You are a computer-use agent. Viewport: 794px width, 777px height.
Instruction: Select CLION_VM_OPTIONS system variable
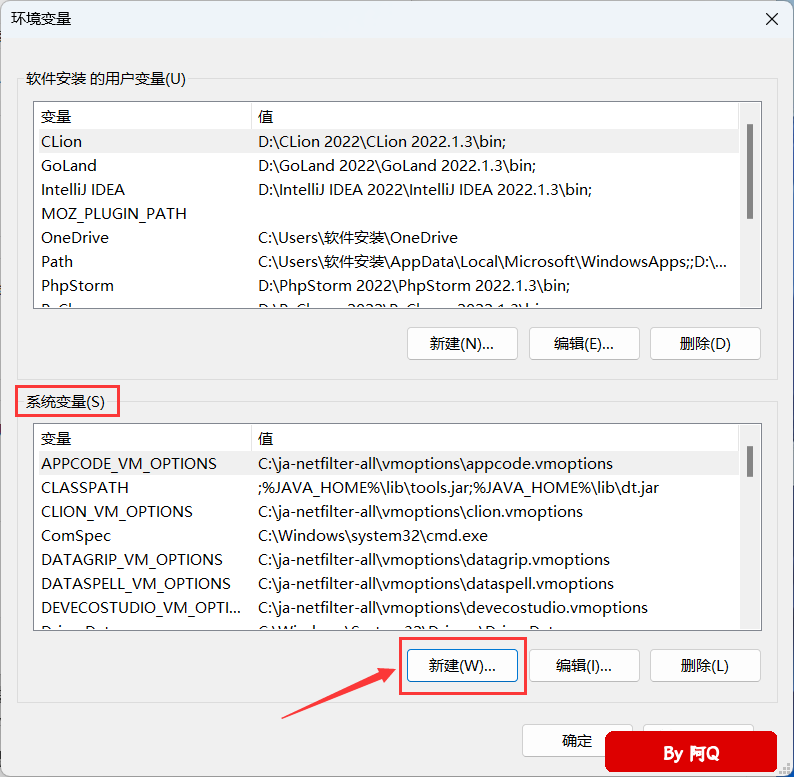[388, 512]
